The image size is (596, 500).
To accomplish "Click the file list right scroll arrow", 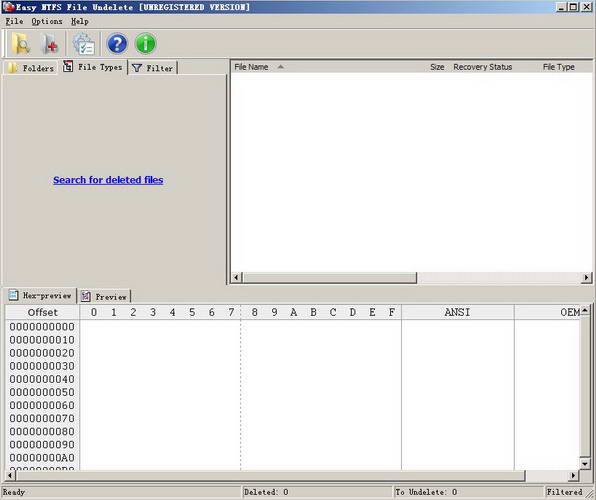I will pyautogui.click(x=586, y=278).
